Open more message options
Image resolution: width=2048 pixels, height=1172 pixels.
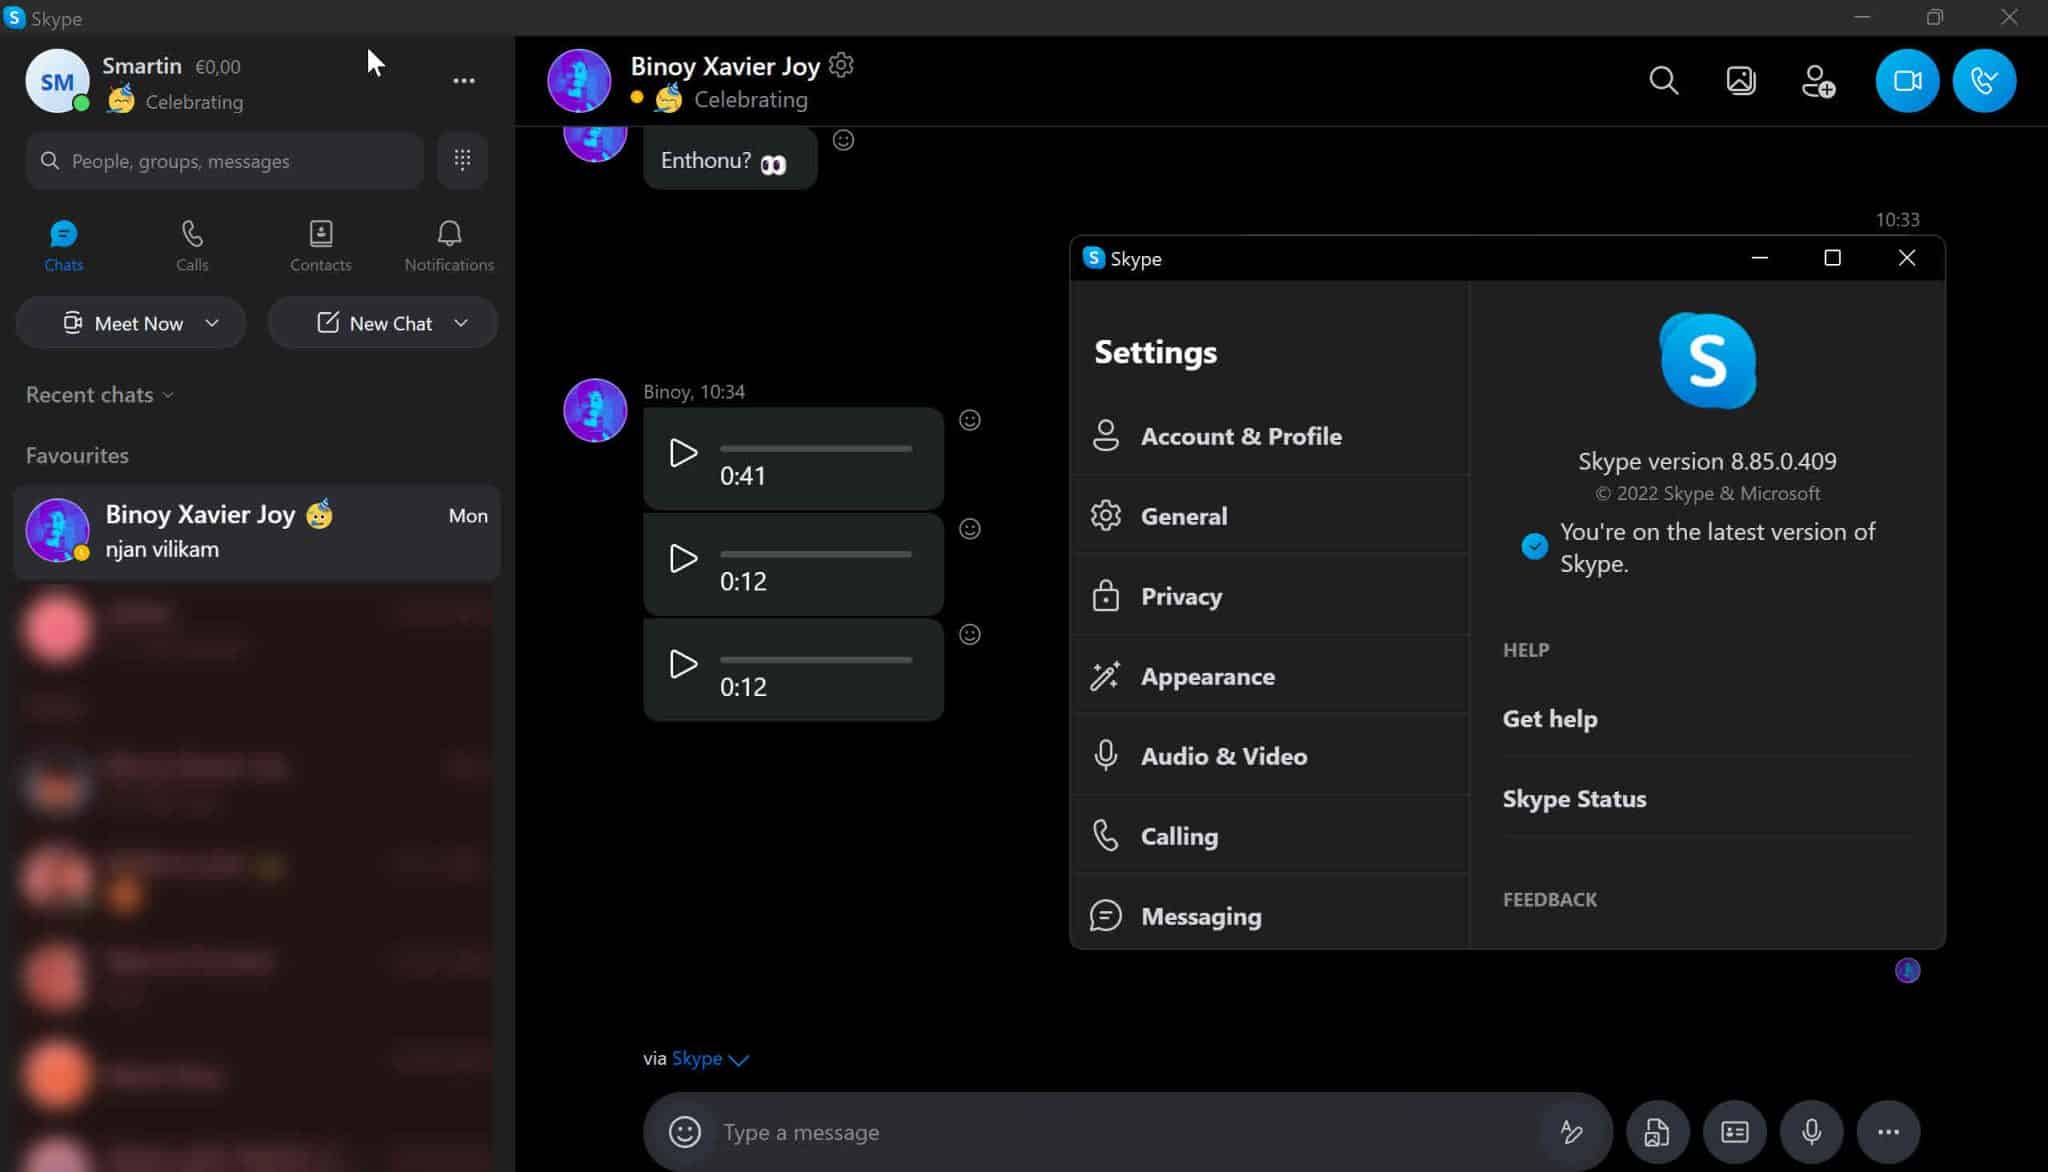1888,1132
